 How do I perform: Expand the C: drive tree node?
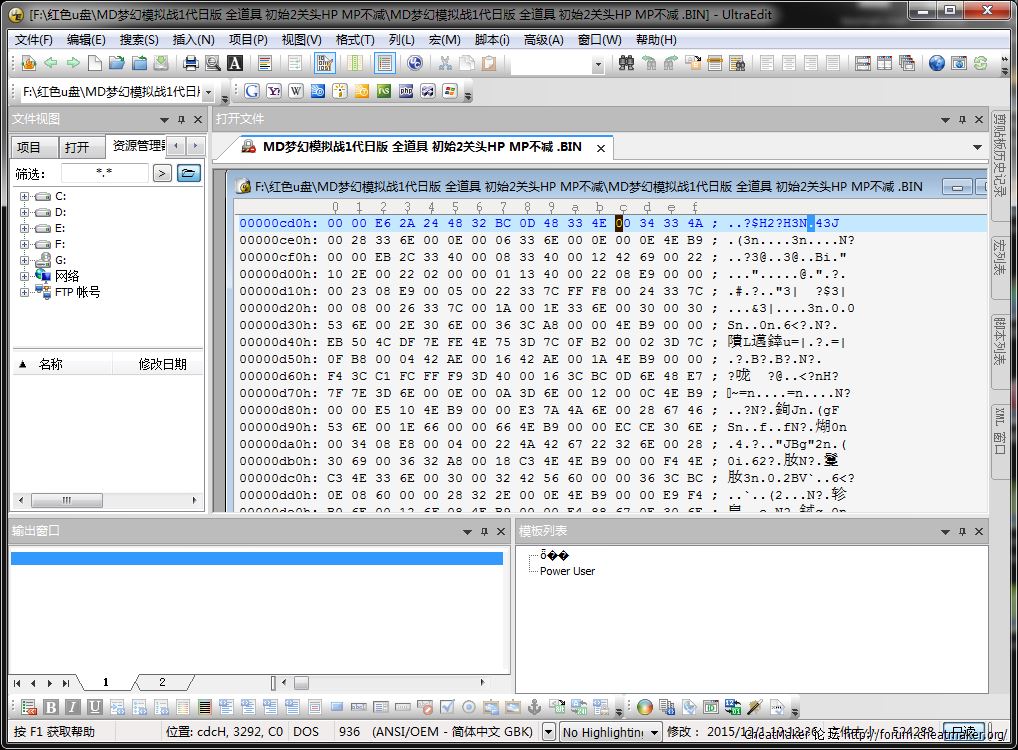[25, 196]
